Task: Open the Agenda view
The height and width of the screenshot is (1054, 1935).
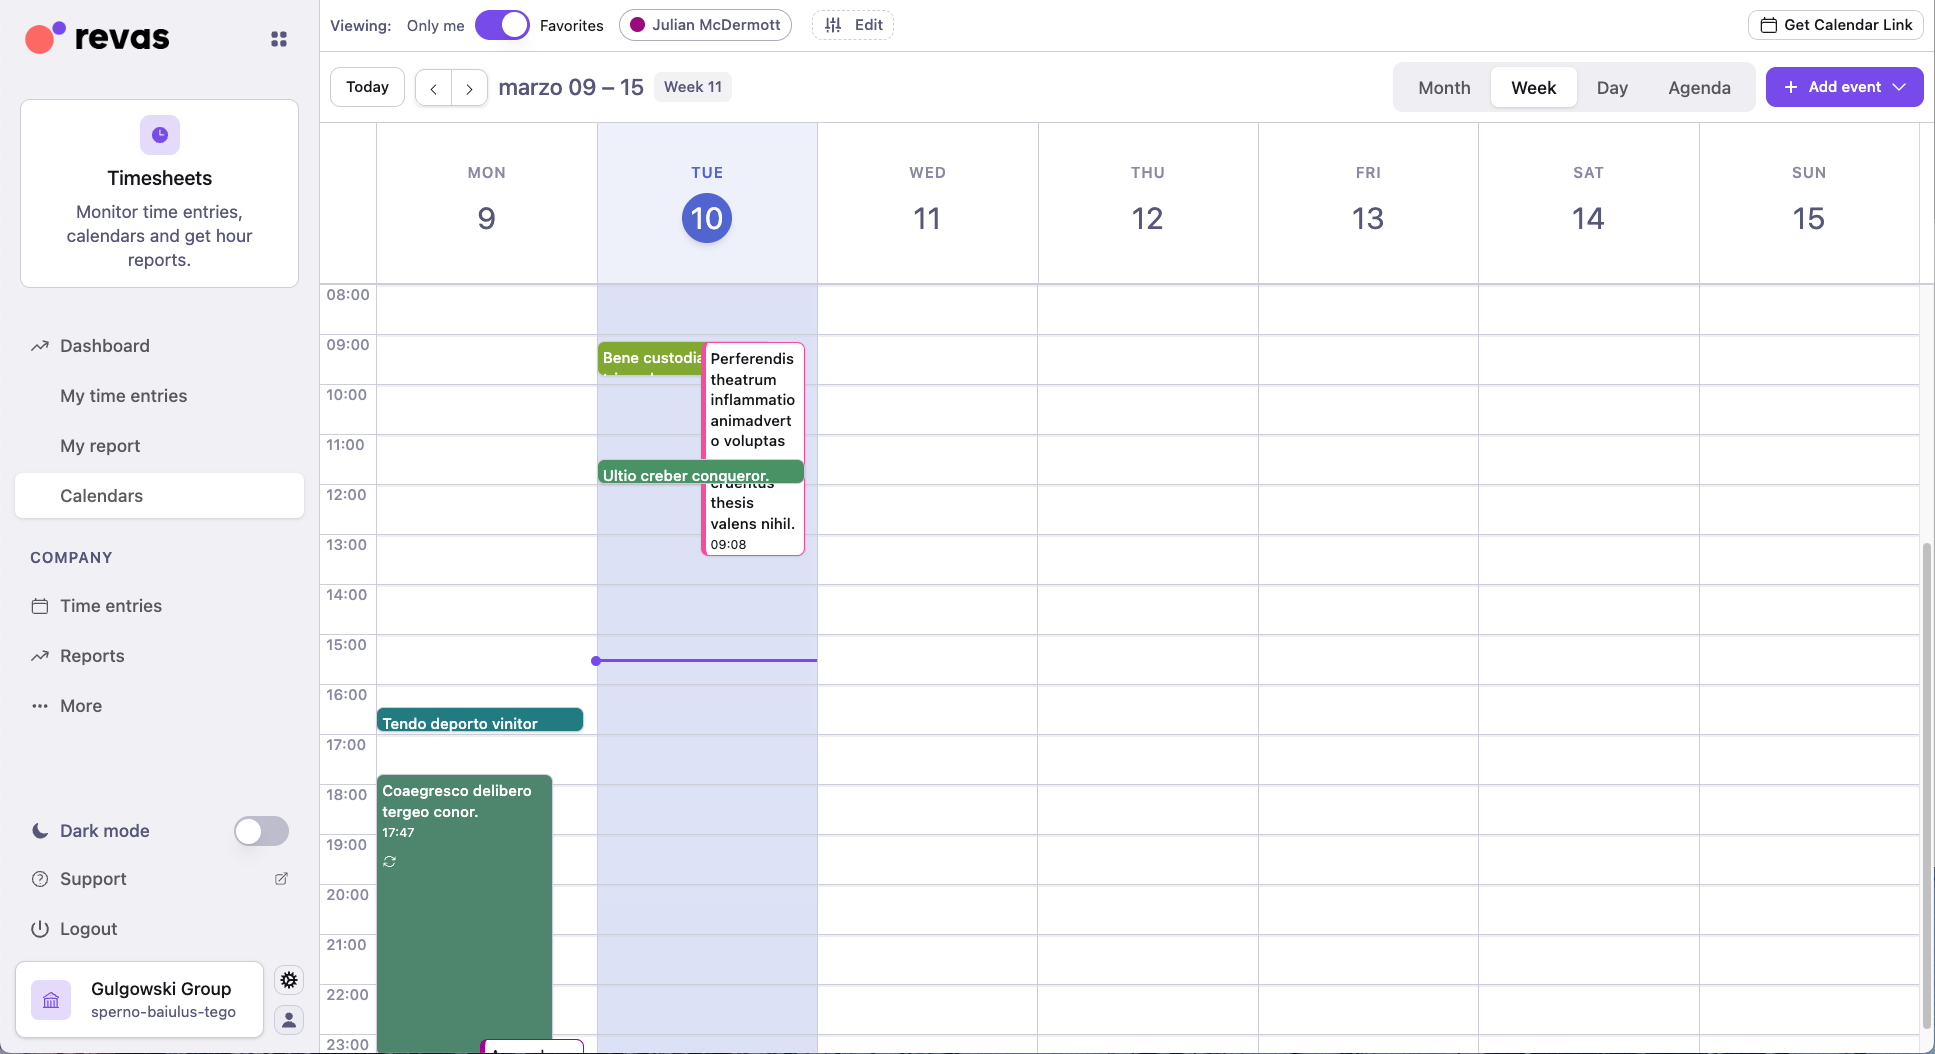Action: point(1699,87)
